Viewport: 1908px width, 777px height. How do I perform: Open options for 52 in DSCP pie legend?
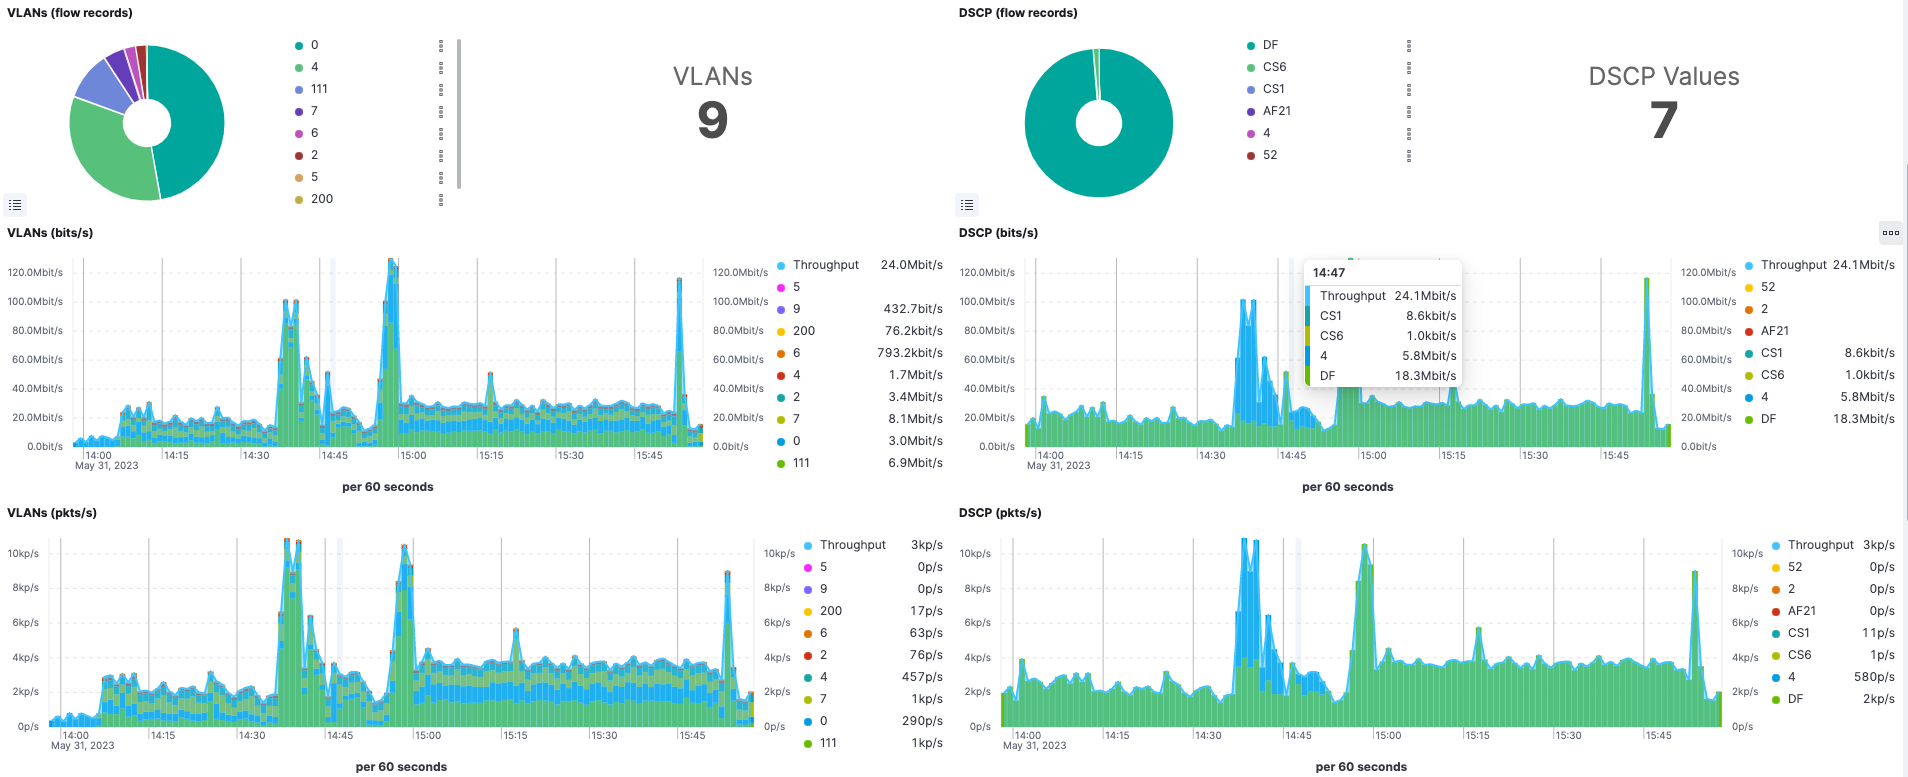(1409, 155)
